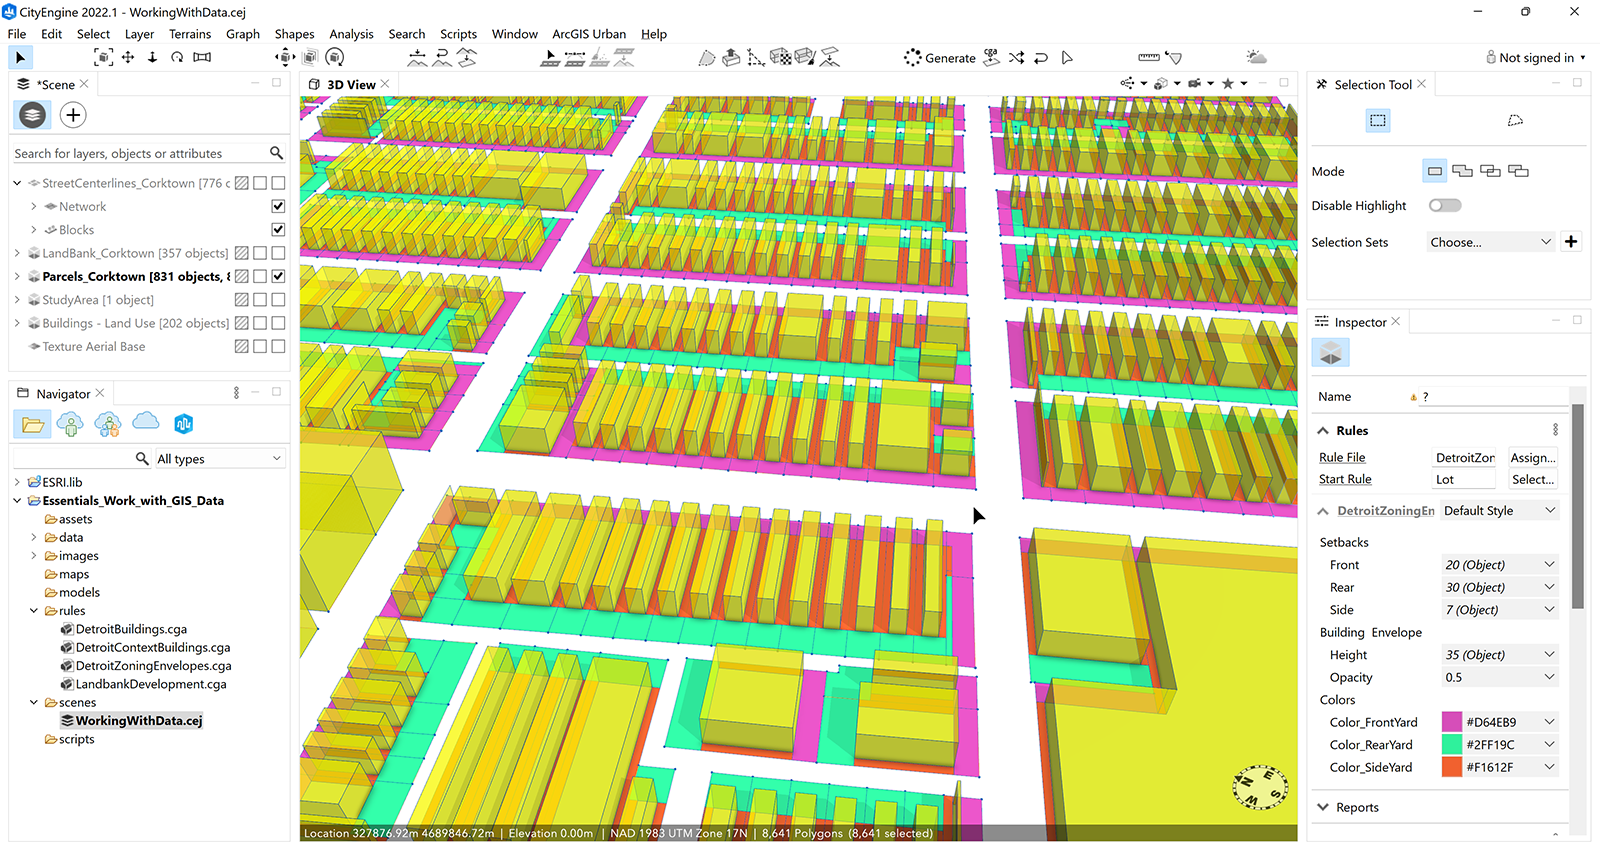Open the Shapes menu
Image resolution: width=1600 pixels, height=850 pixels.
[x=294, y=34]
